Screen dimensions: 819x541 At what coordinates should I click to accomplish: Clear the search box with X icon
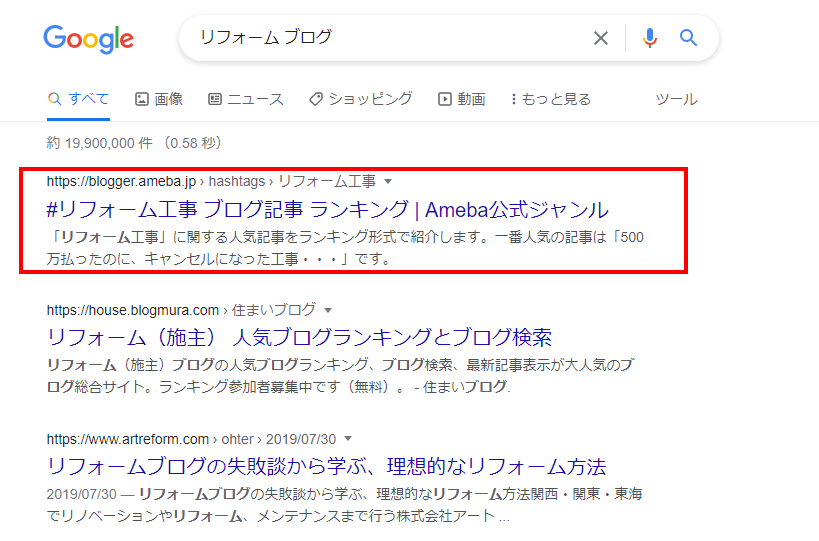pos(601,38)
